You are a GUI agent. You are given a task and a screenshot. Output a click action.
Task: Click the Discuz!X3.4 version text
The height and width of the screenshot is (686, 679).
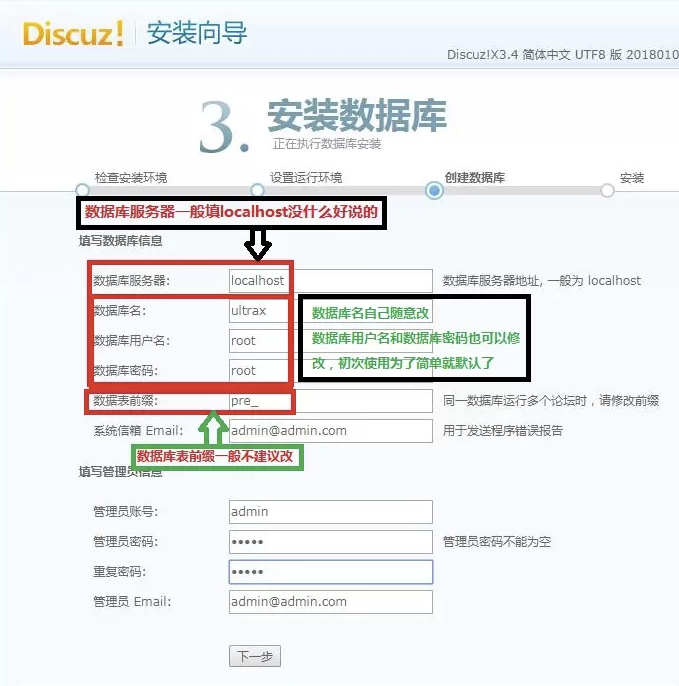[563, 55]
